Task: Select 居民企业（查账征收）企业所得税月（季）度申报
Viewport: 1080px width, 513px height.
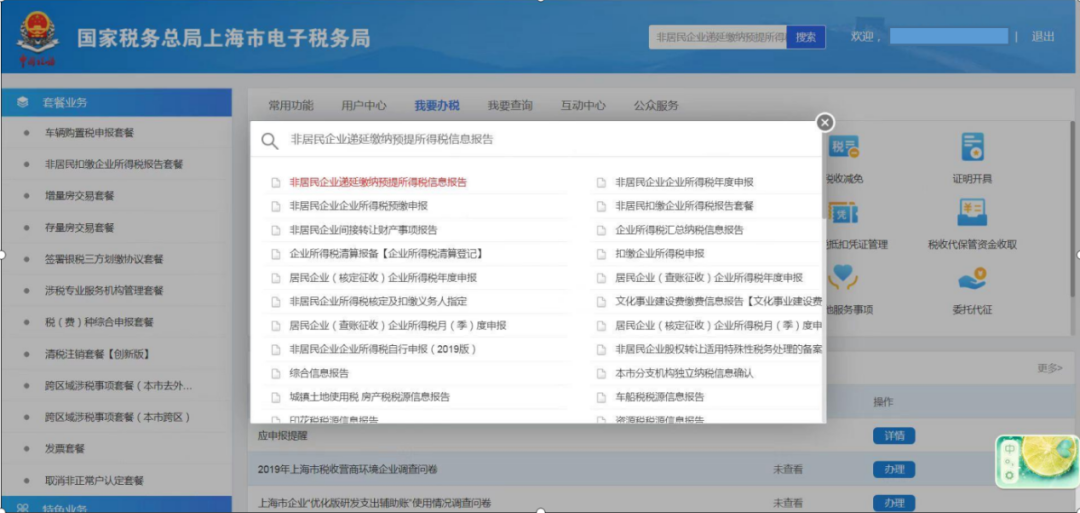Action: (x=397, y=326)
